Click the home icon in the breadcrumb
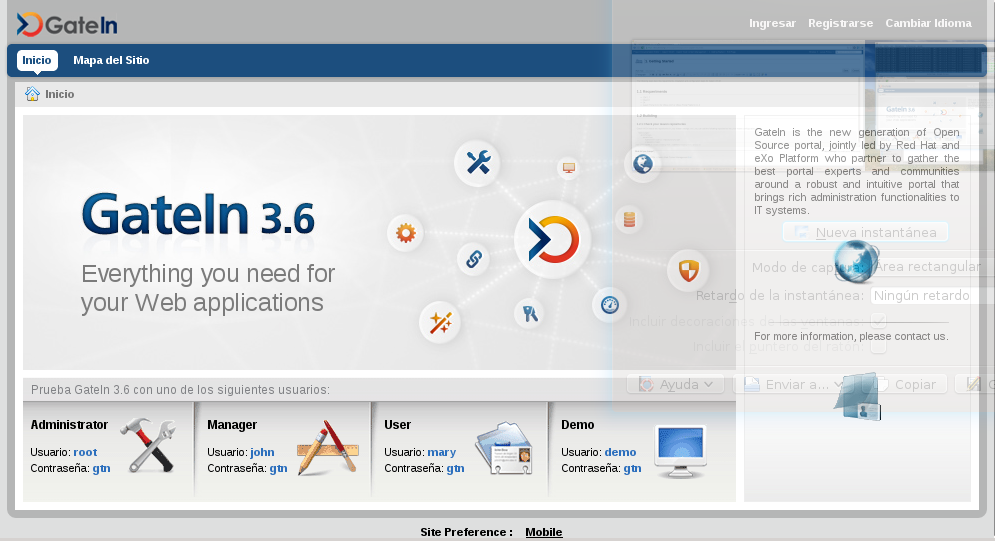The height and width of the screenshot is (541, 995). (x=32, y=94)
